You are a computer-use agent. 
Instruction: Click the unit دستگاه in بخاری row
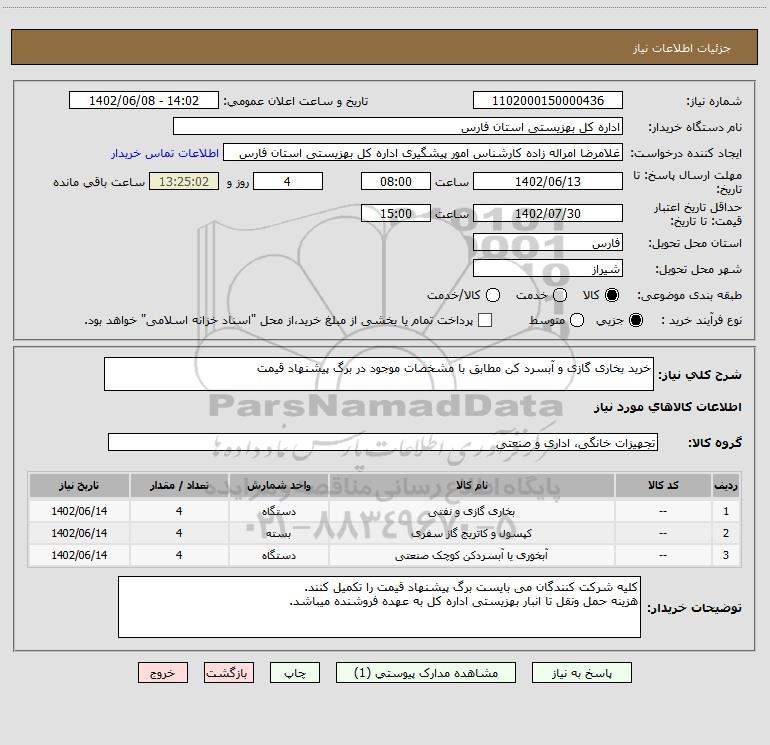pos(278,512)
